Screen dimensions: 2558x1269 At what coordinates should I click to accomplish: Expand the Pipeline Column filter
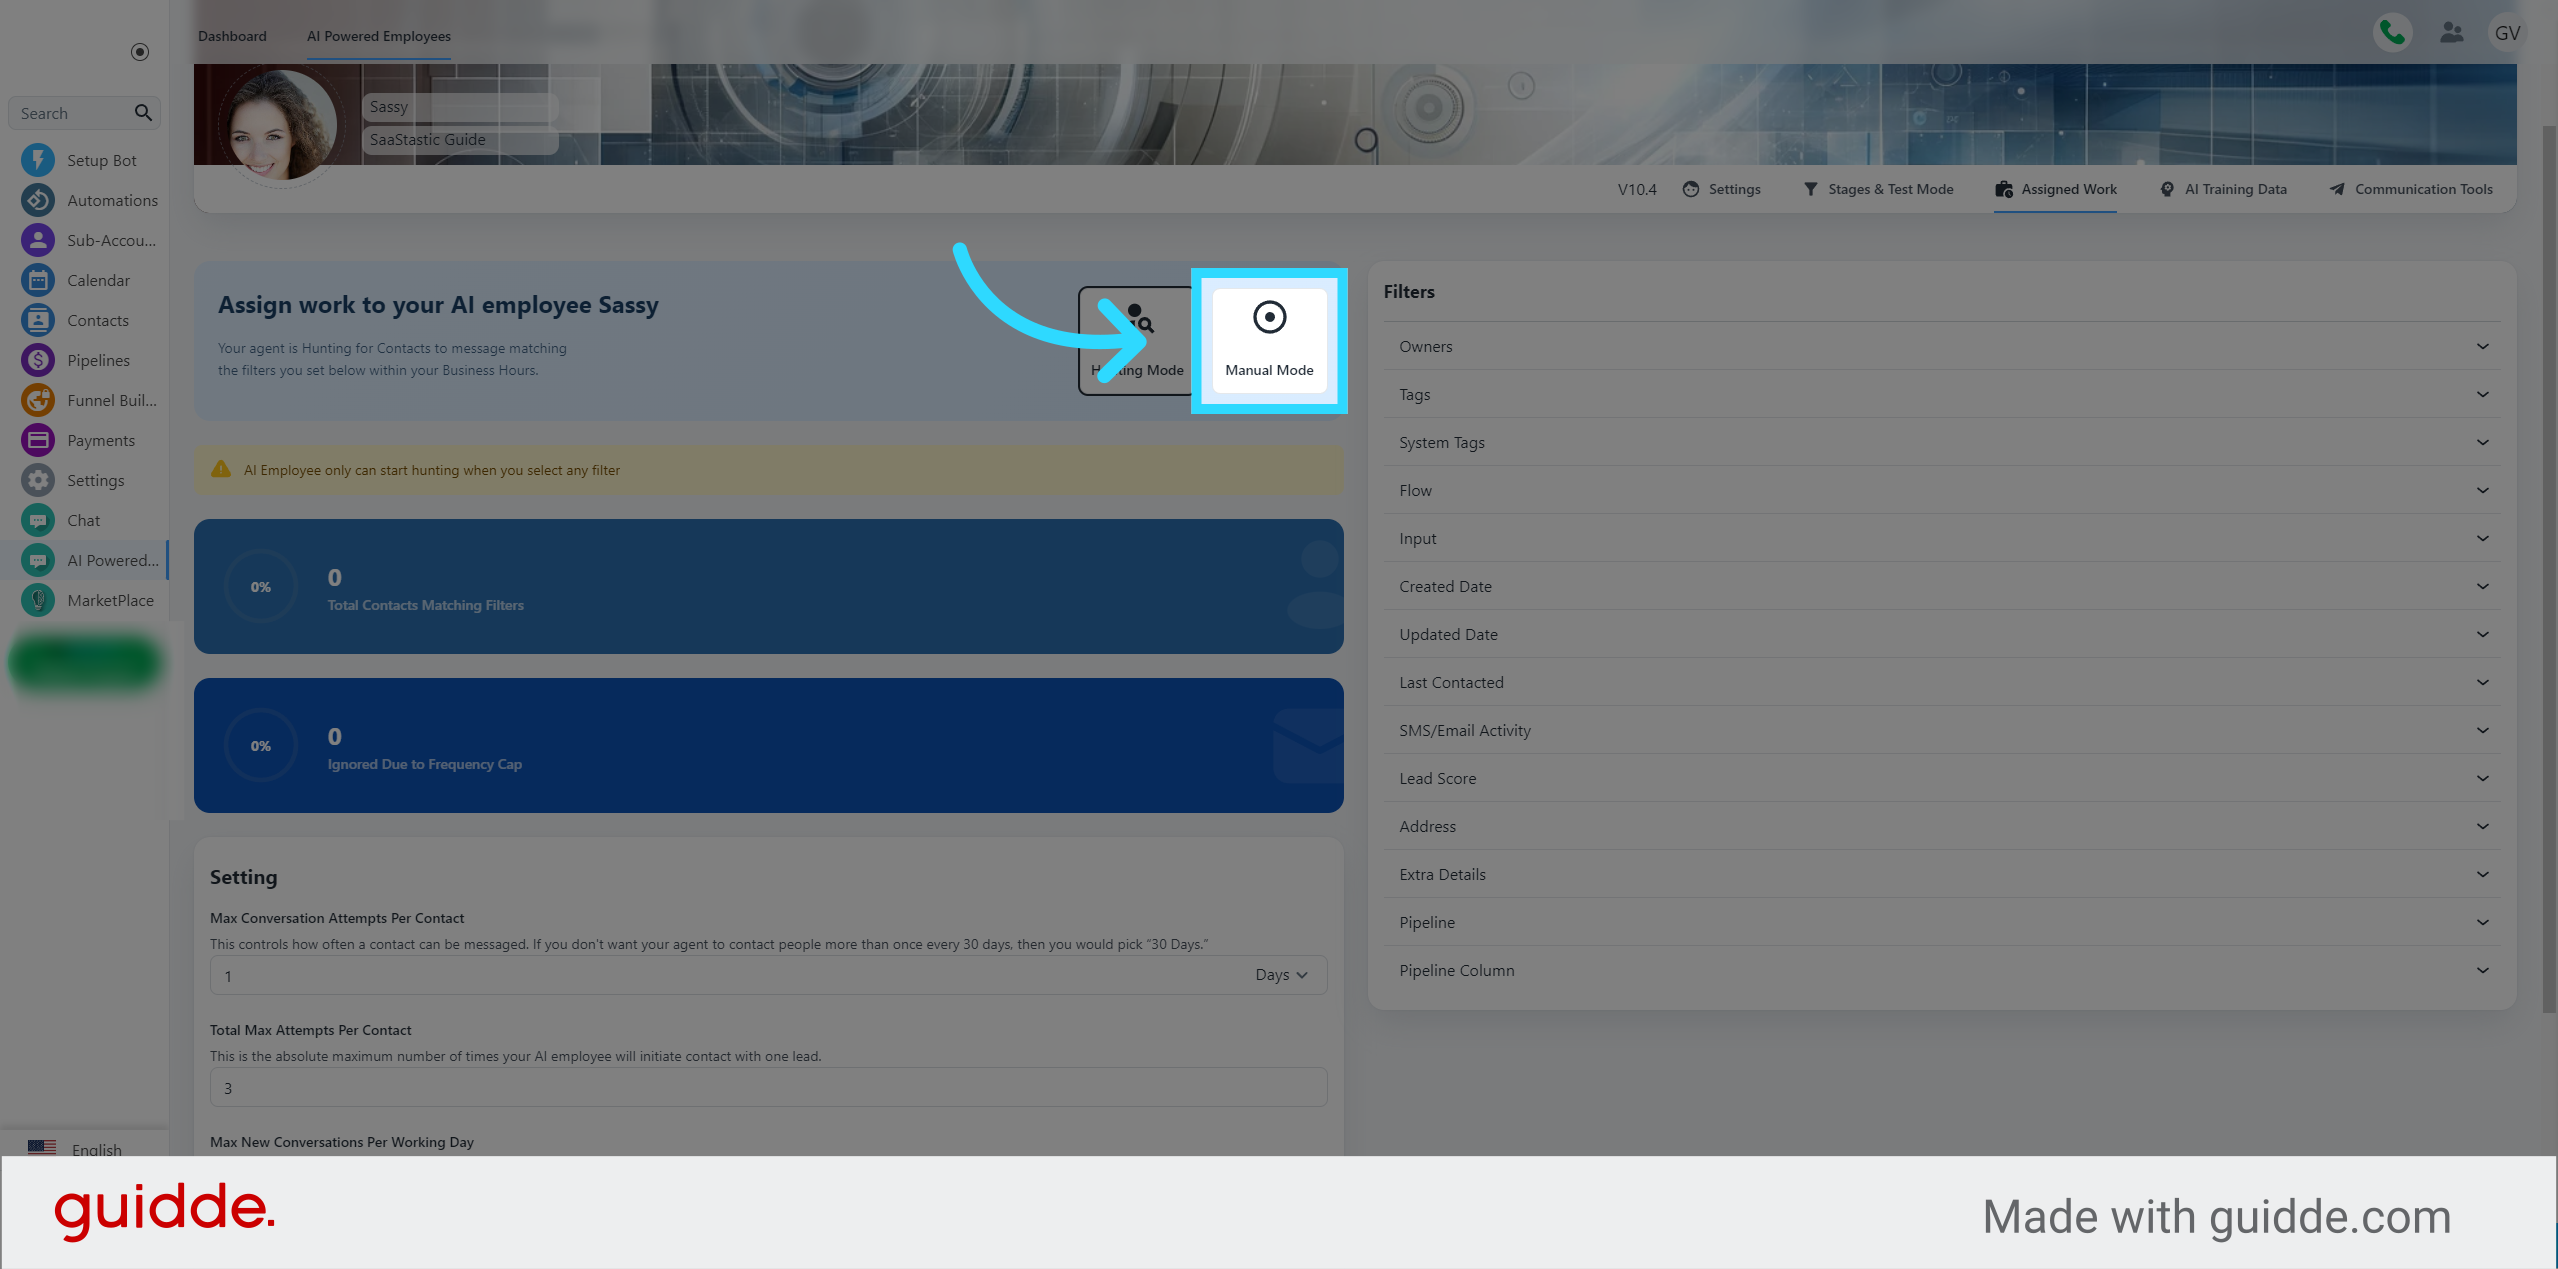pyautogui.click(x=1942, y=970)
